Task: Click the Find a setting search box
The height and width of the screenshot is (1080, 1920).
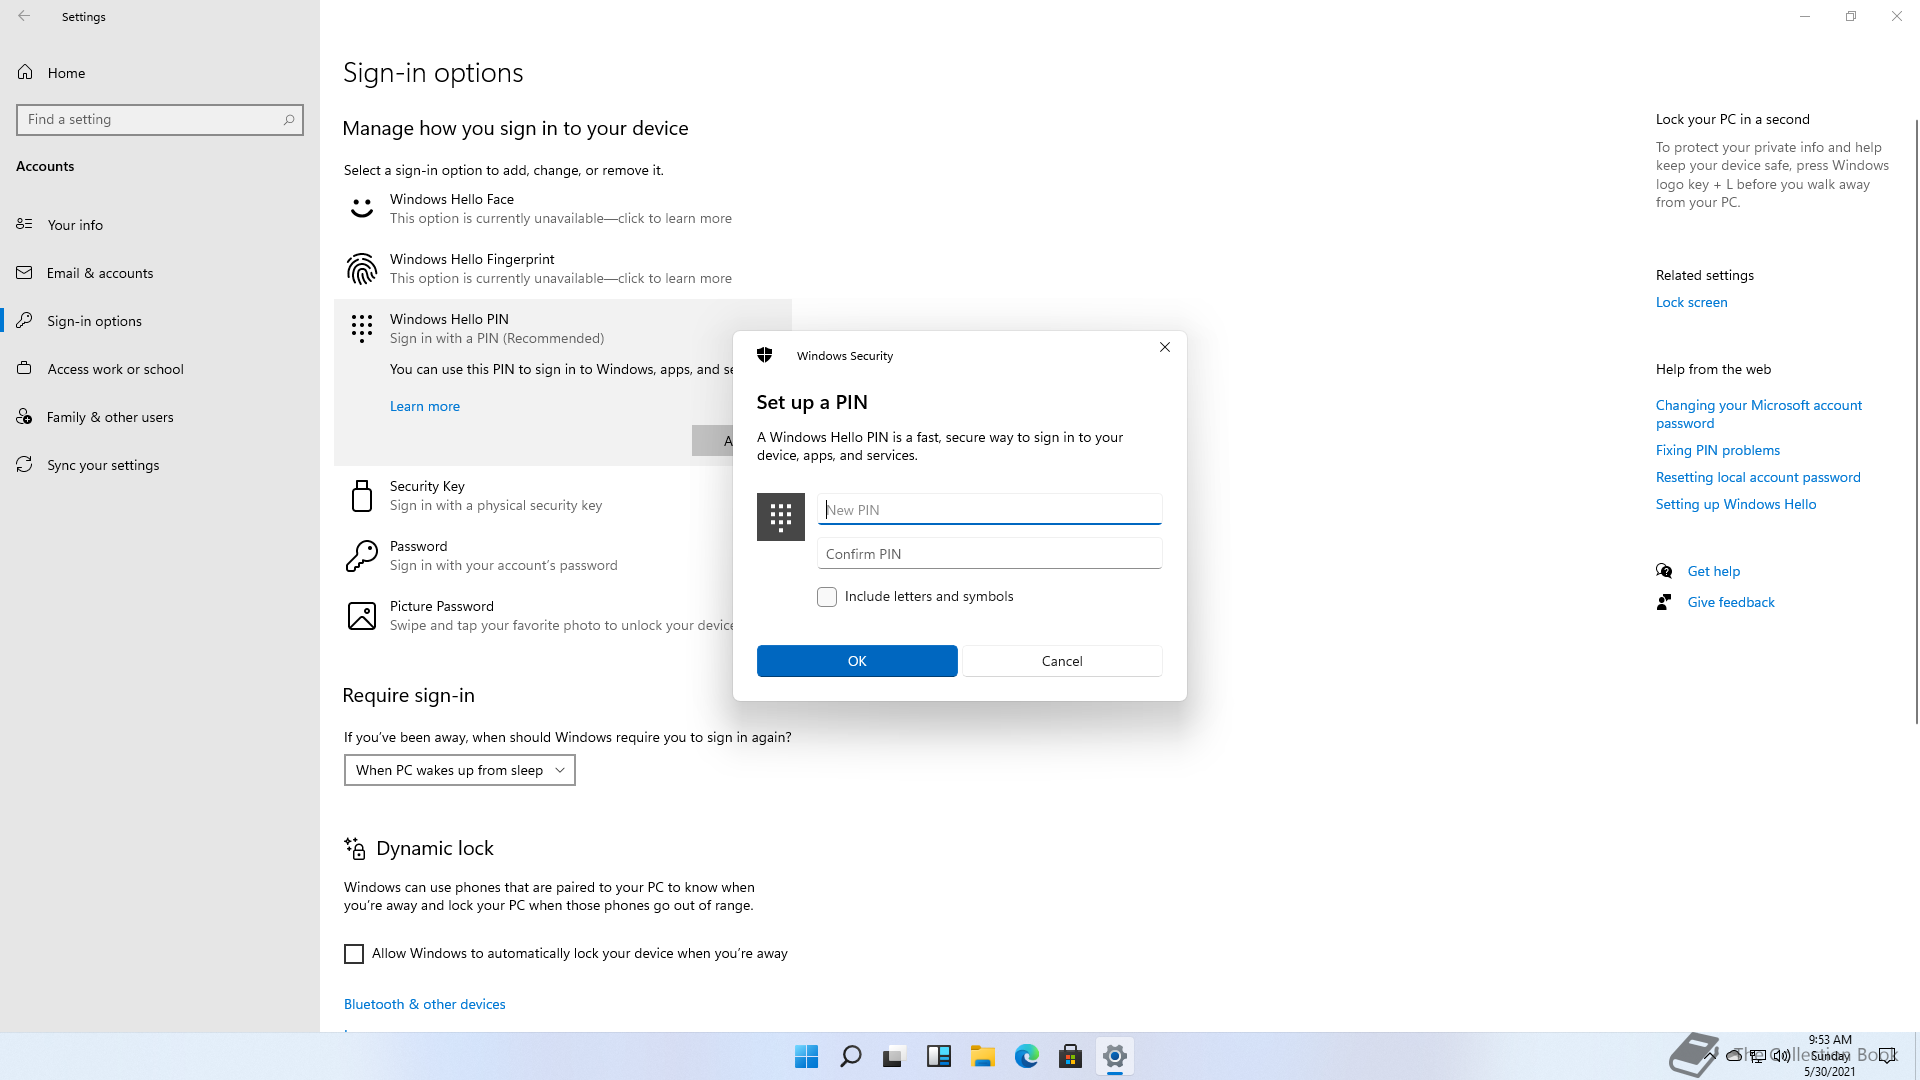Action: (x=160, y=120)
